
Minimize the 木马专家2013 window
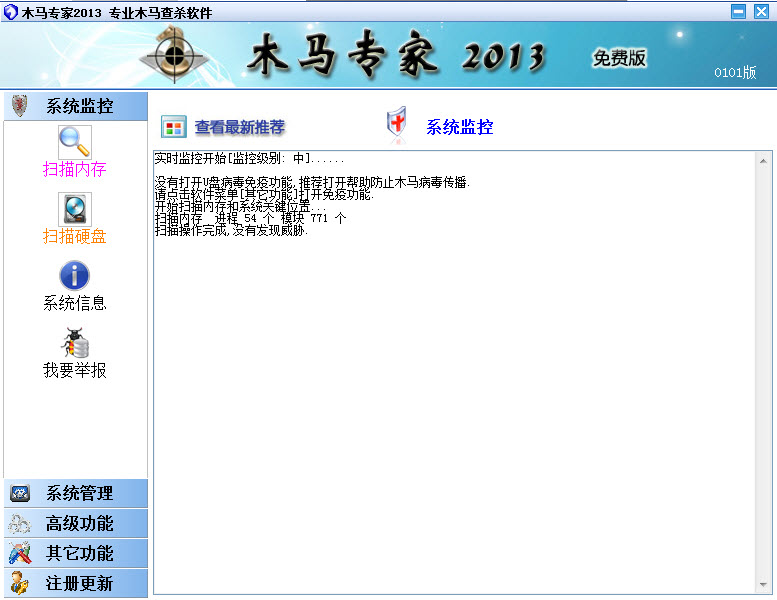(738, 11)
